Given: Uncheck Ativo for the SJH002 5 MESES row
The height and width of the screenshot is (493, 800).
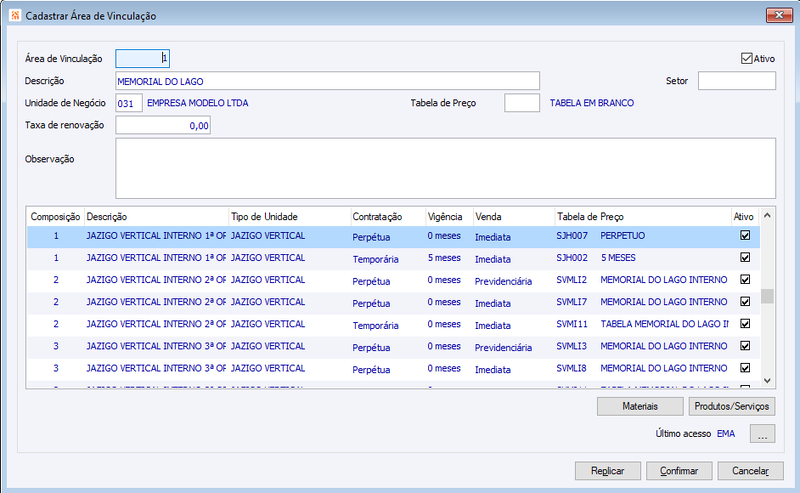Looking at the screenshot, I should (745, 257).
